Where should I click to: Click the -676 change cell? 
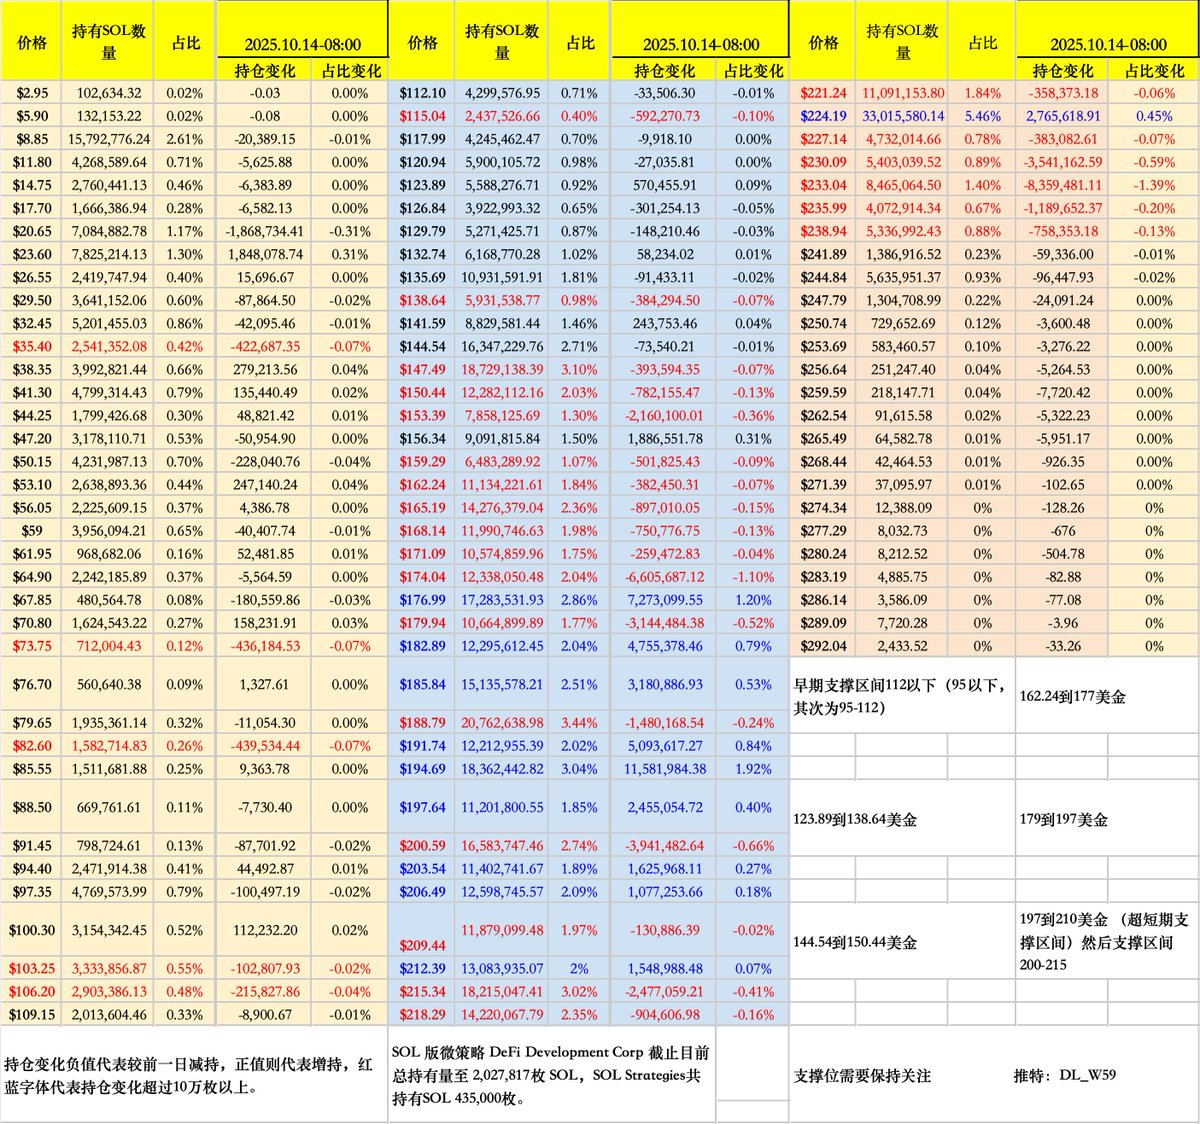(x=1062, y=530)
